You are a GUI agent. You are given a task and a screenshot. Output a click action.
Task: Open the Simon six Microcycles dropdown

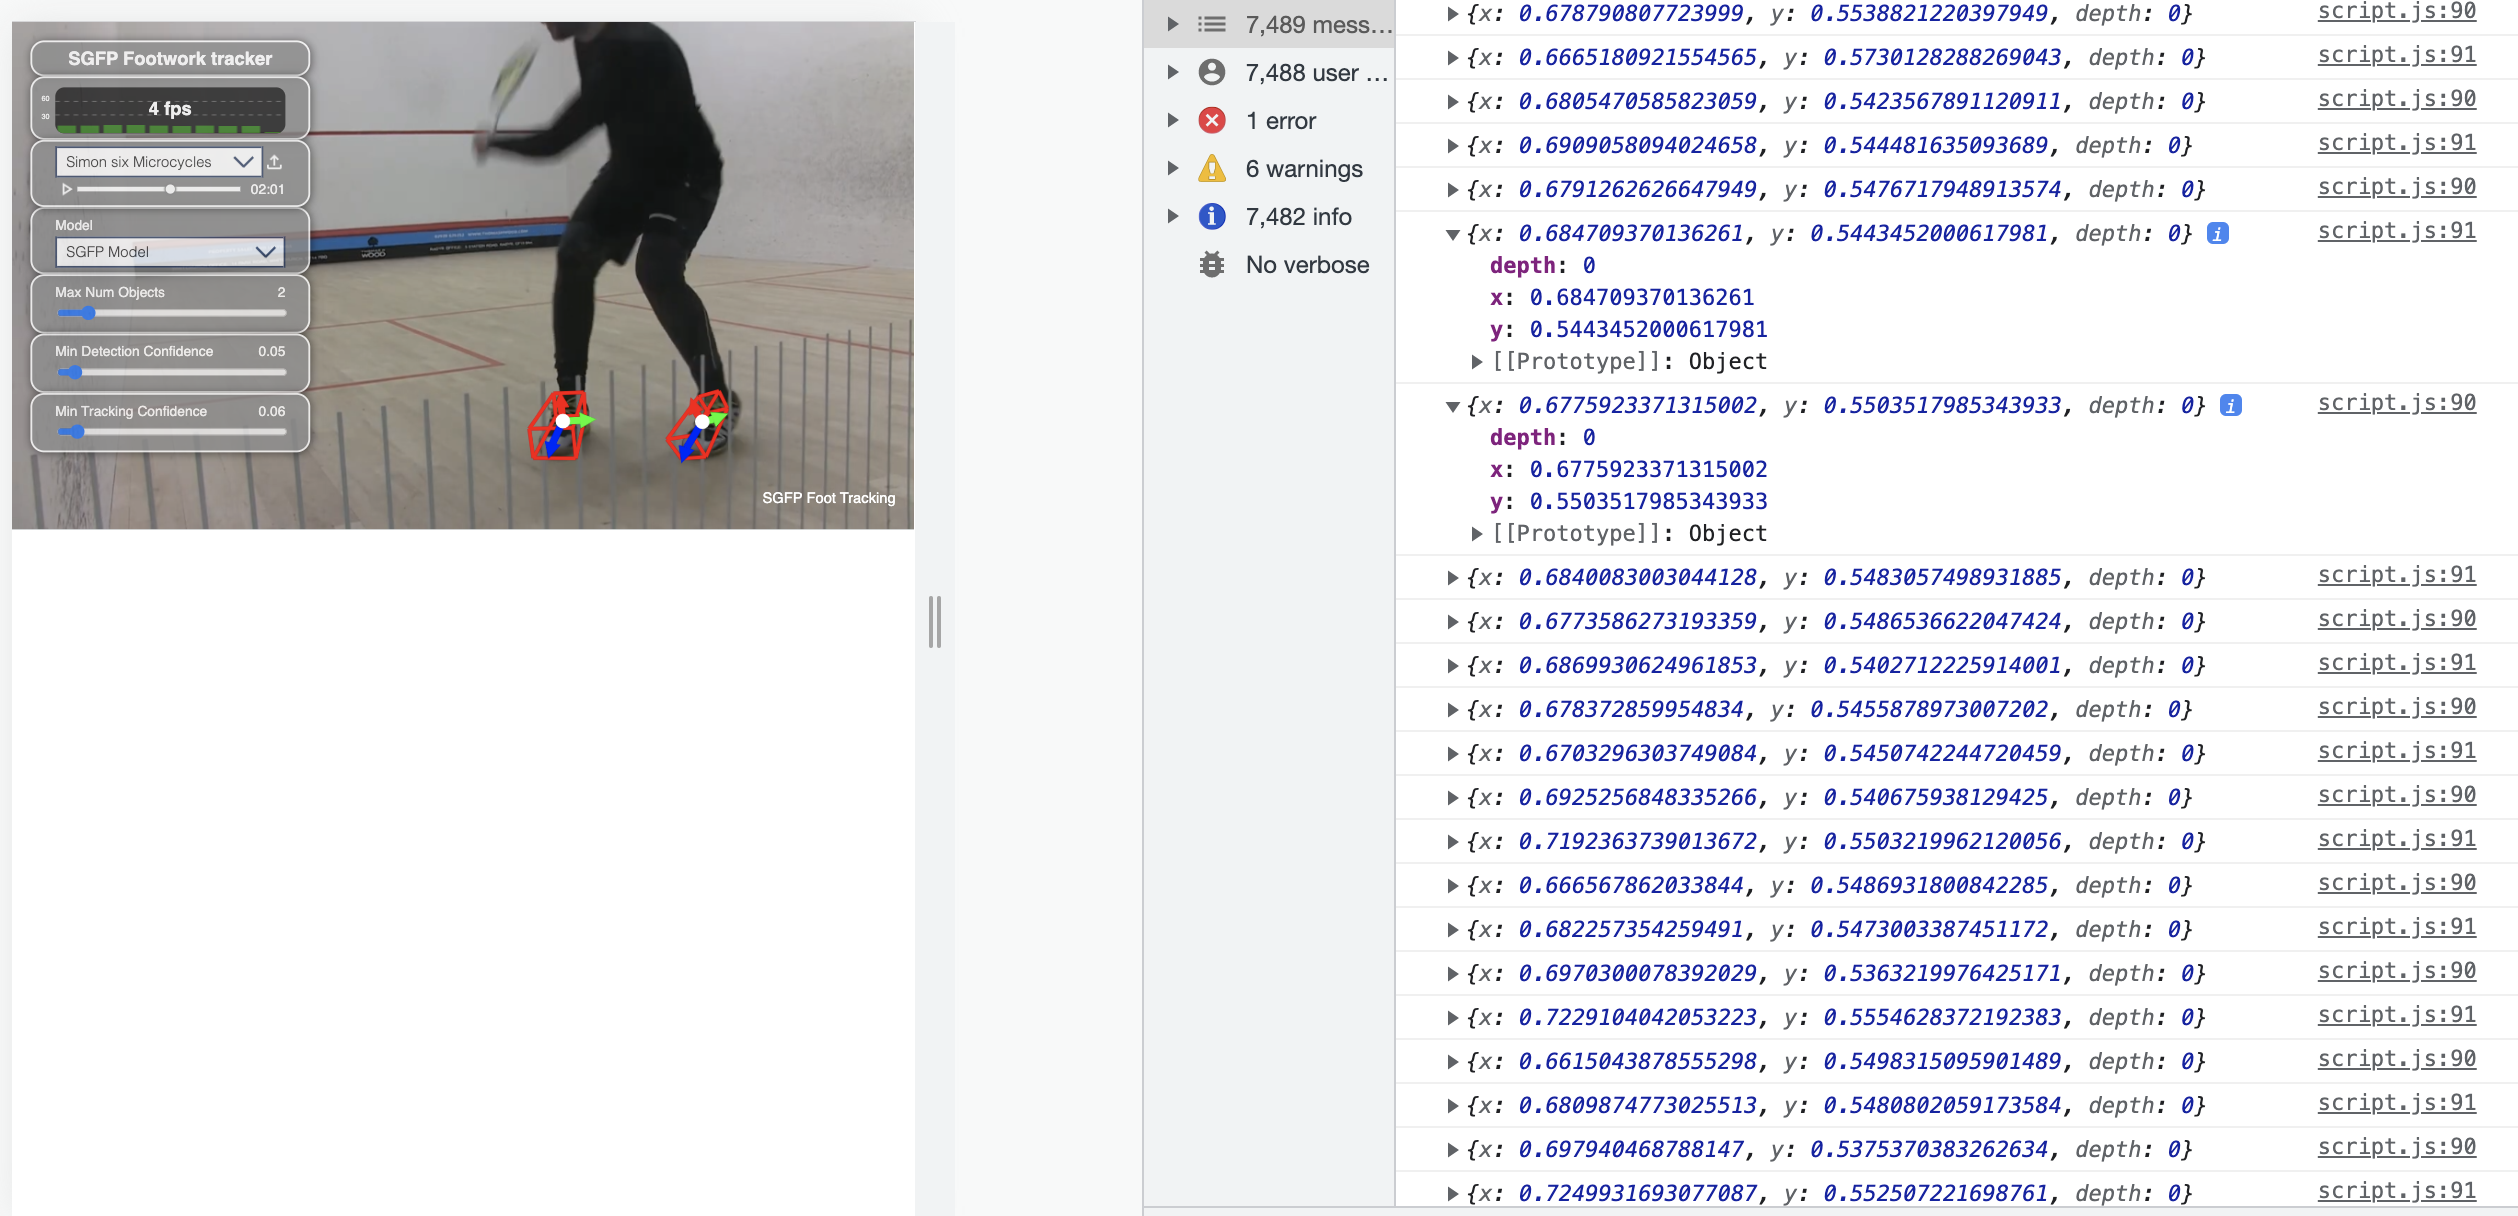click(x=158, y=161)
